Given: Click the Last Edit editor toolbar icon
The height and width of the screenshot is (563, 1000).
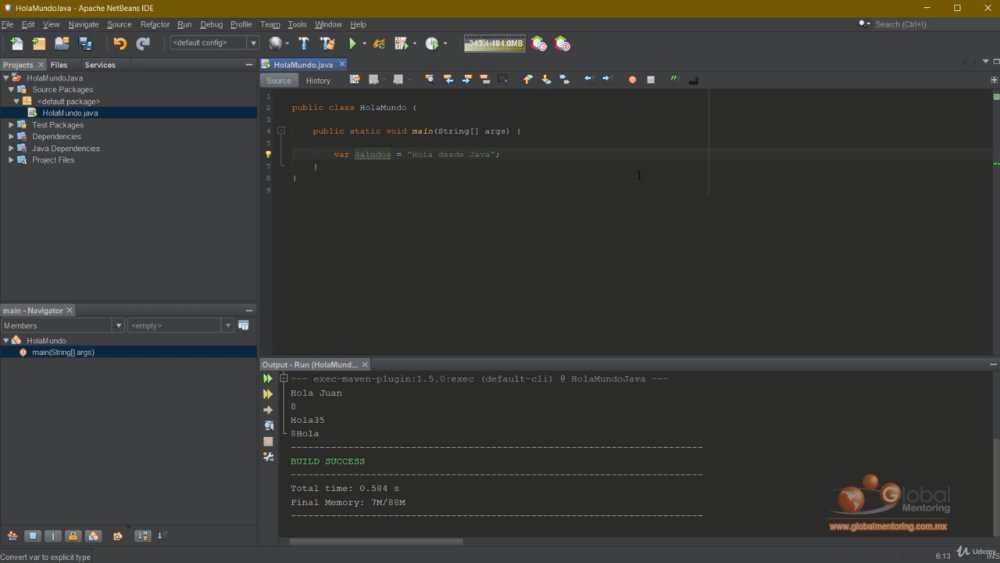Looking at the screenshot, I should point(355,80).
